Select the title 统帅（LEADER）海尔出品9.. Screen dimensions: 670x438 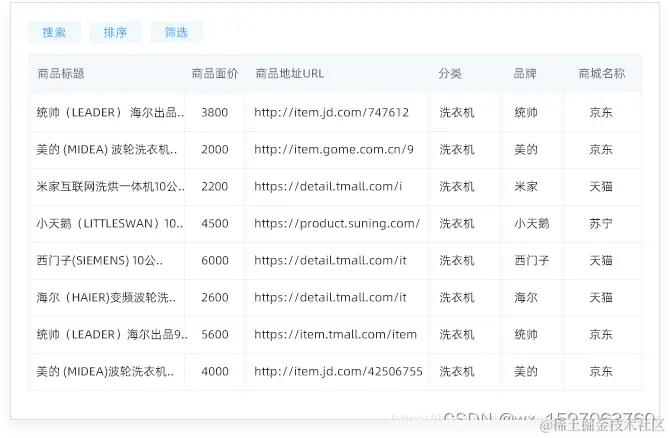tap(112, 334)
